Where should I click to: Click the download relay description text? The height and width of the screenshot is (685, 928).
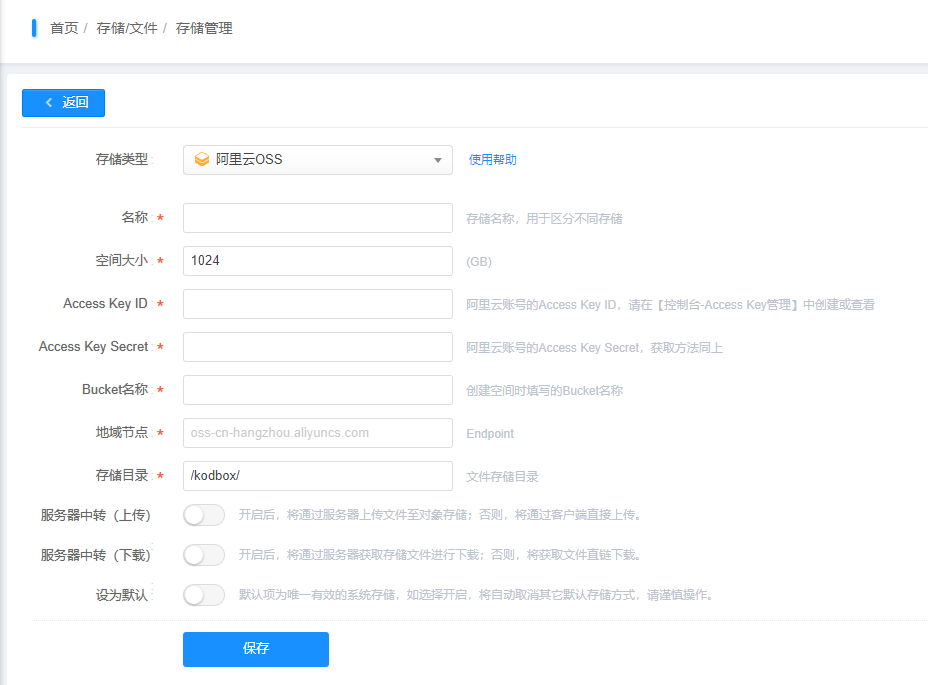440,555
